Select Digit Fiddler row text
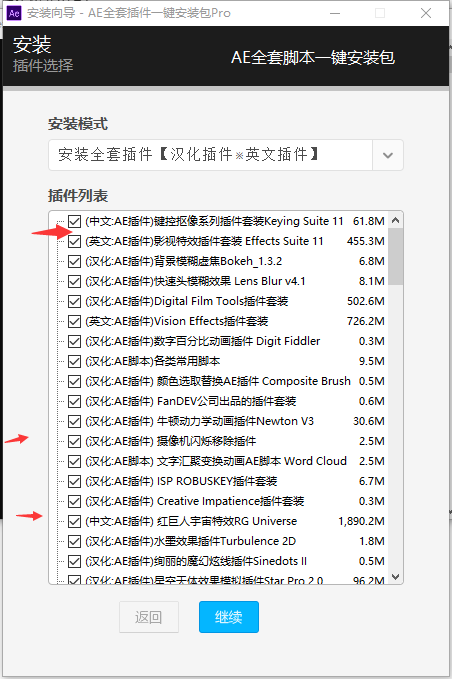This screenshot has height=679, width=452. click(x=203, y=341)
